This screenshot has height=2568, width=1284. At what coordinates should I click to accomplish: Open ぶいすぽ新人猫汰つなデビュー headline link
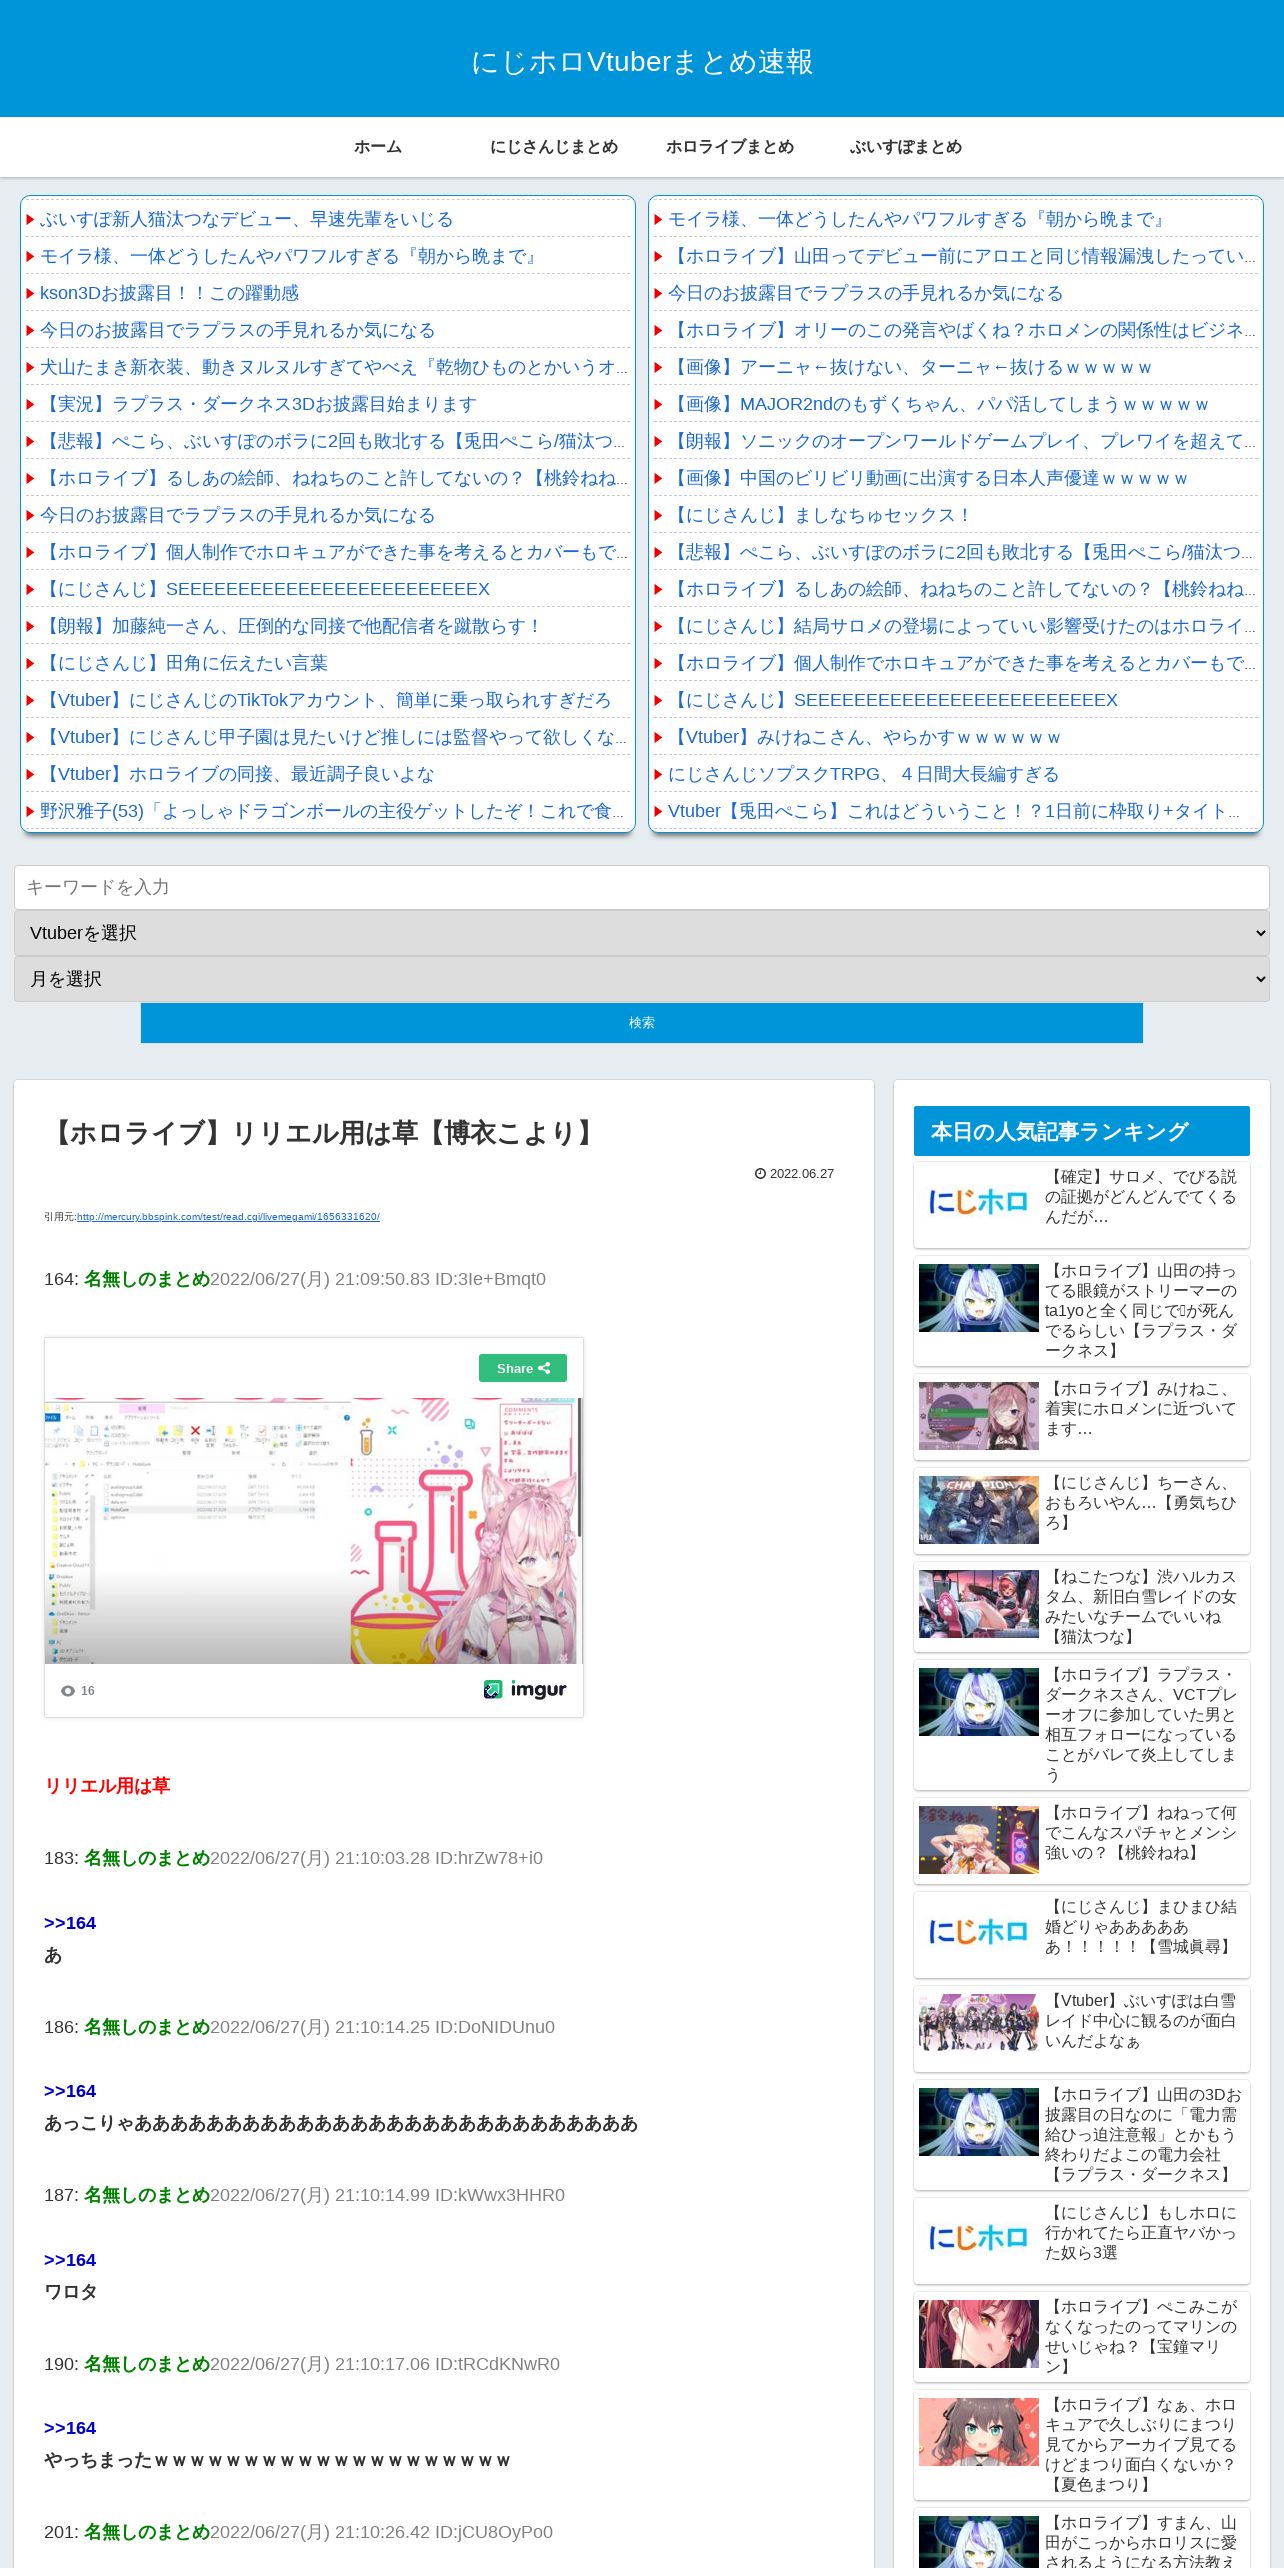tap(246, 219)
